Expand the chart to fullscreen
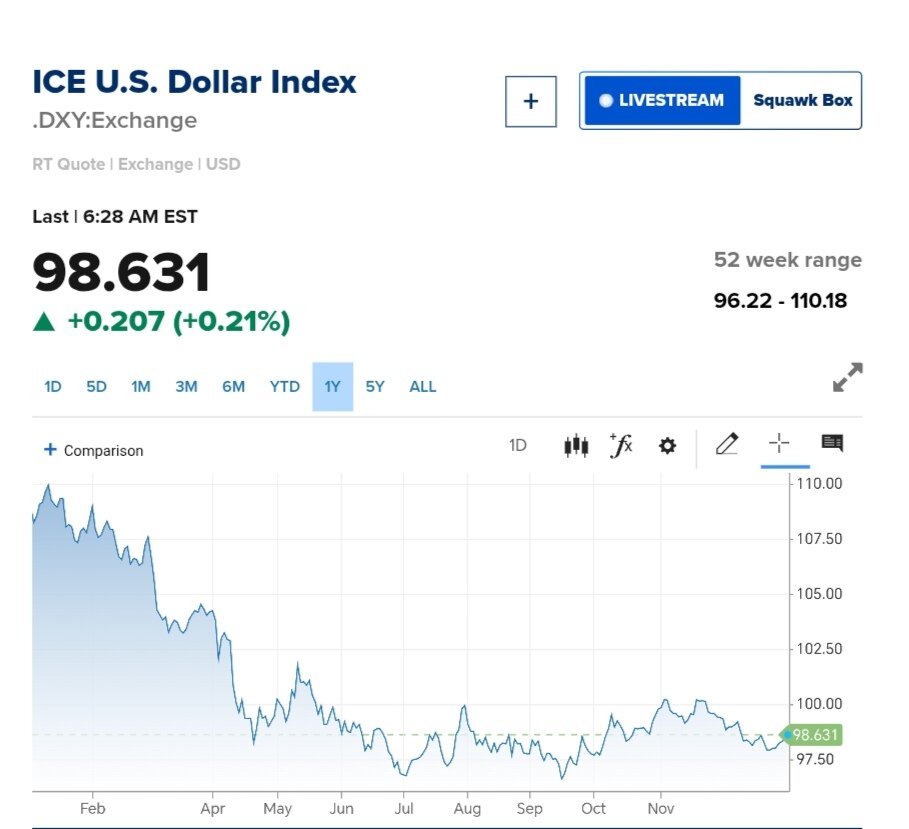 847,378
